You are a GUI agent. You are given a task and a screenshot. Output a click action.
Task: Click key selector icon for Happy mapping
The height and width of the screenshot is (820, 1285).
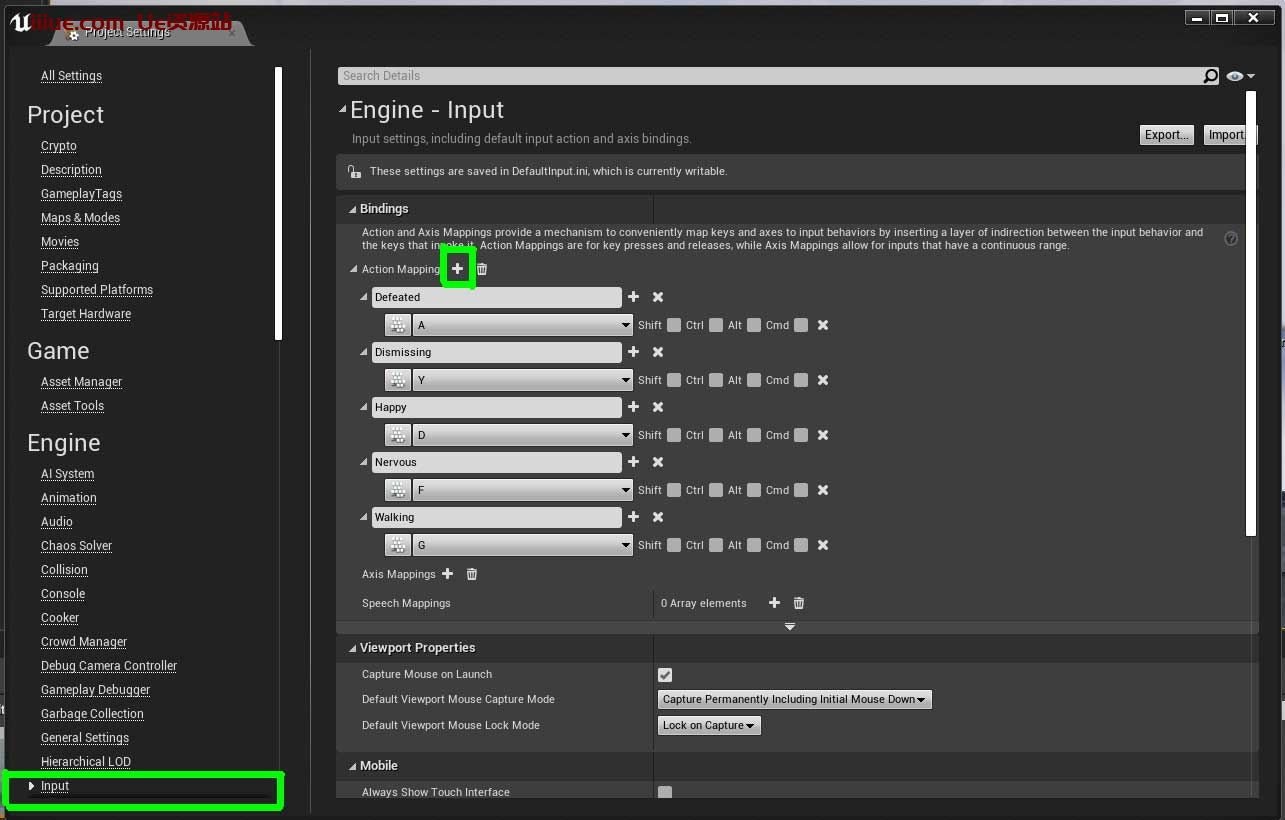pos(398,435)
